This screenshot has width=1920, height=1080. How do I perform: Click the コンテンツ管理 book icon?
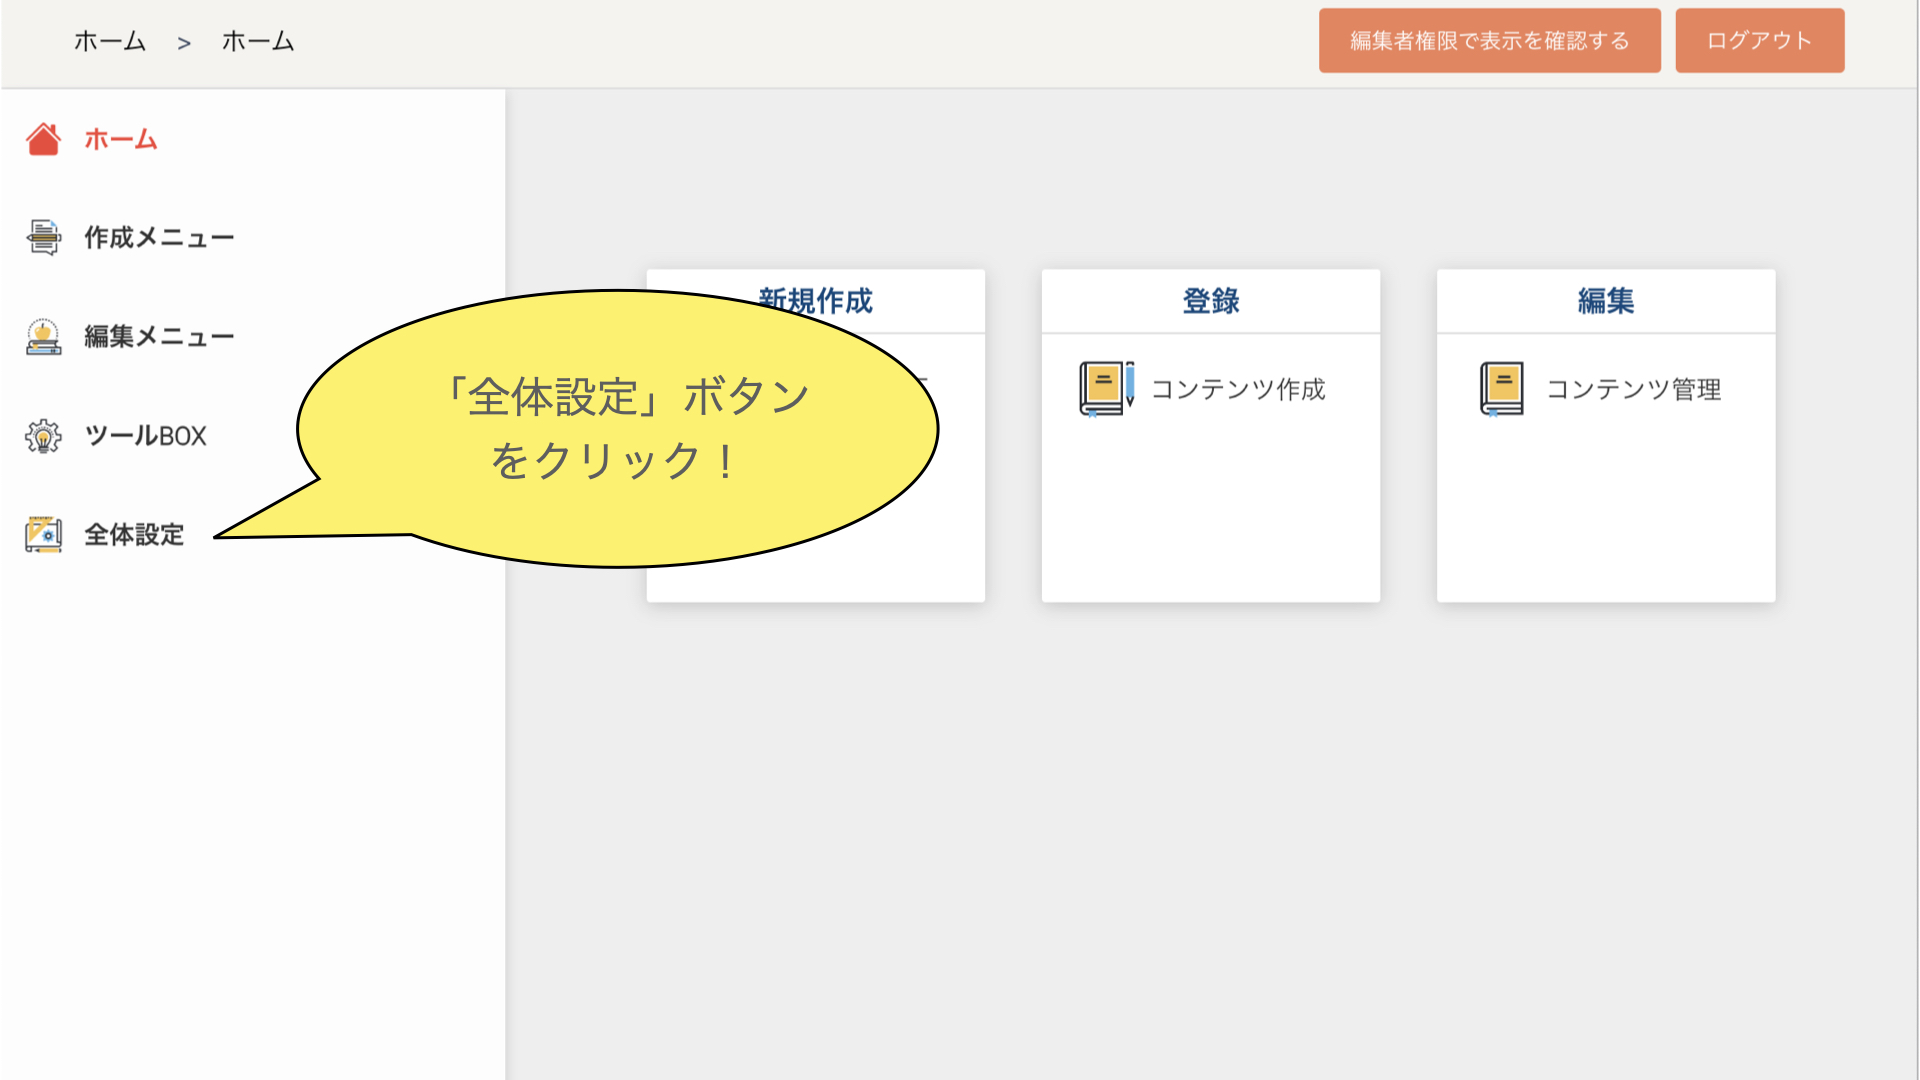point(1501,389)
